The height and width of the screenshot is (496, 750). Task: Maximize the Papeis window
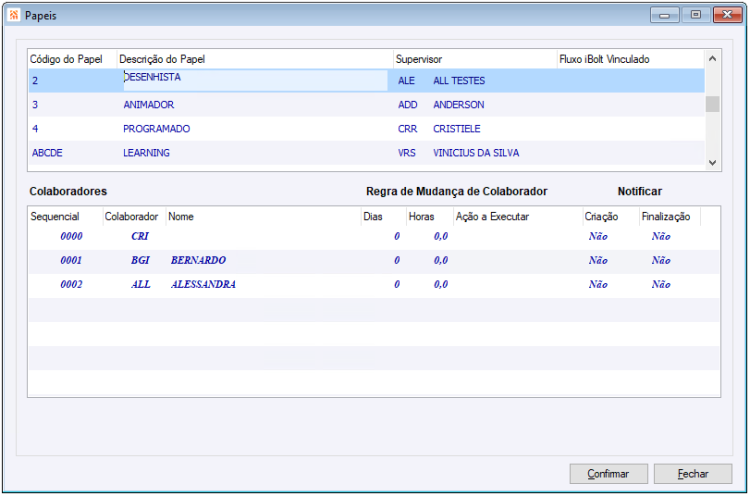click(x=695, y=15)
